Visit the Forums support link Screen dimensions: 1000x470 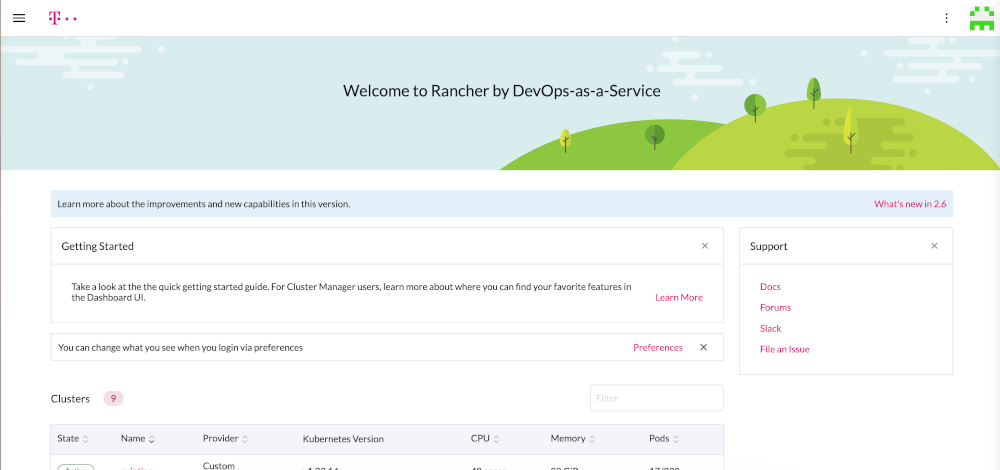pyautogui.click(x=775, y=307)
